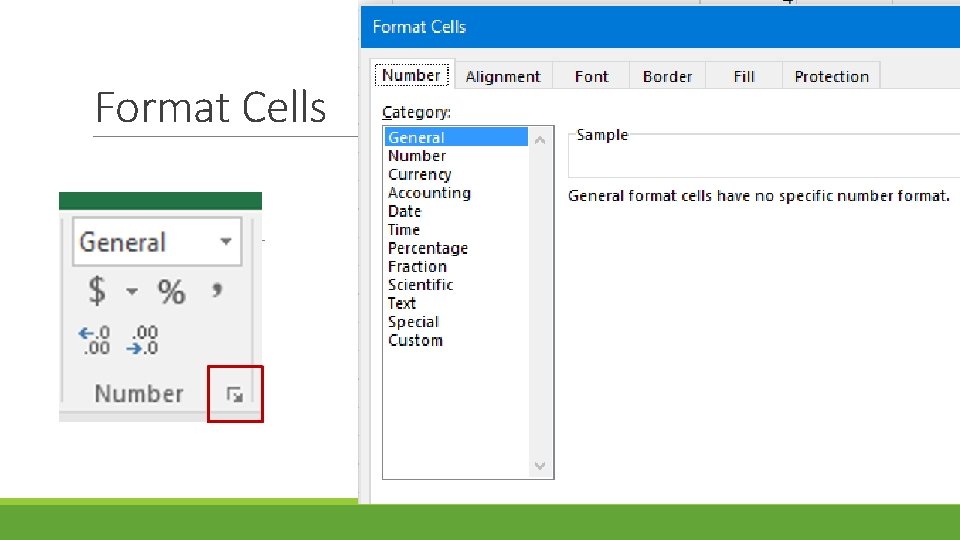Choose the Accounting category

tap(456, 193)
